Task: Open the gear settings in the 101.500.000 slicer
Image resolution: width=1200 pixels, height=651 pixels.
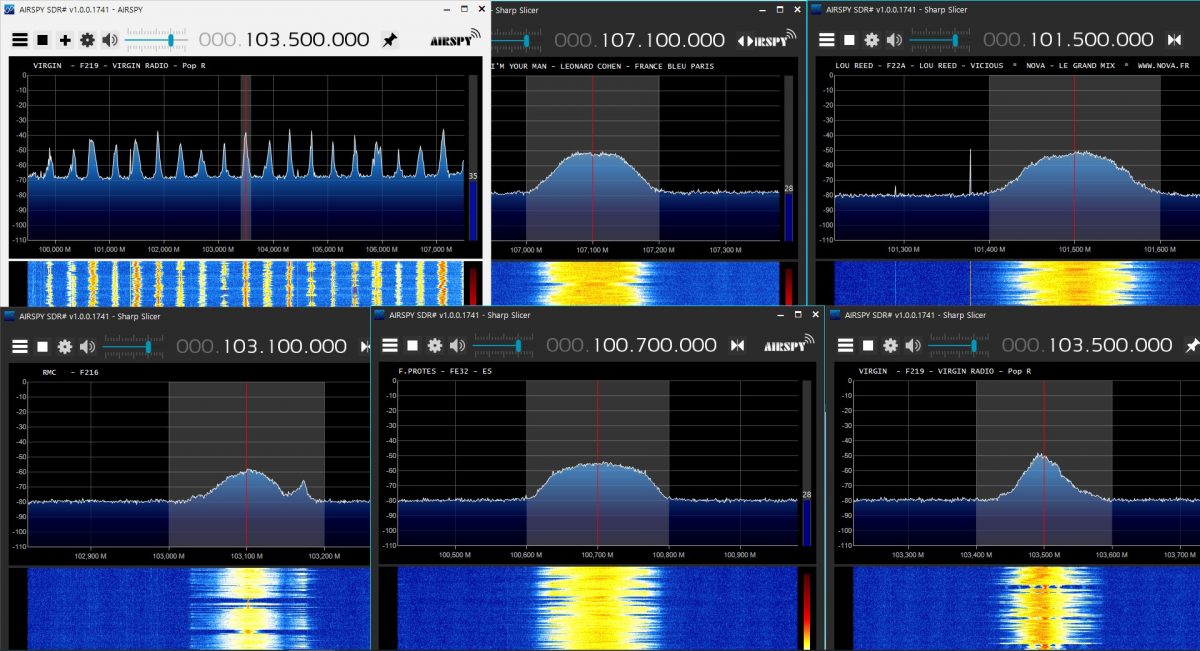Action: (x=871, y=40)
